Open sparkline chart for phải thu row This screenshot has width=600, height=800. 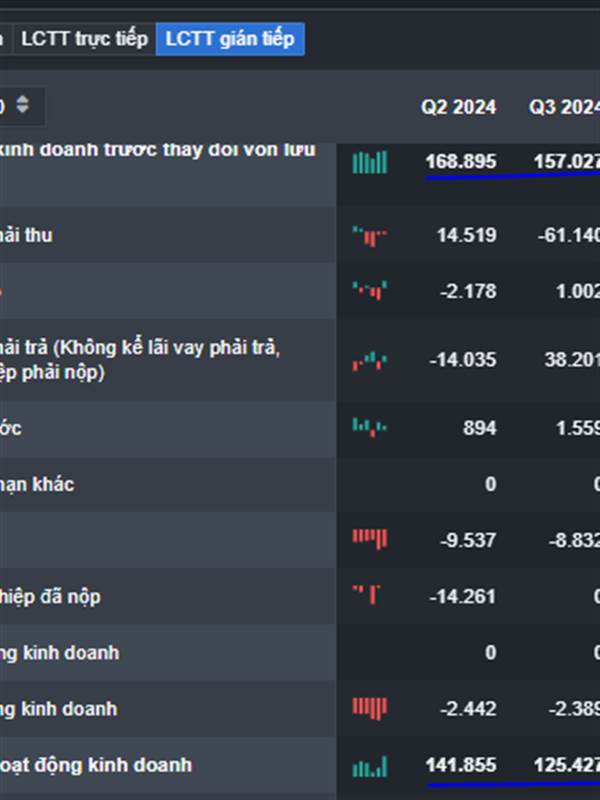point(370,236)
